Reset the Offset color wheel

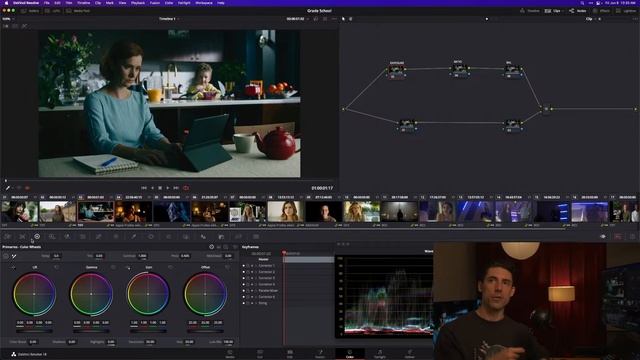click(227, 267)
